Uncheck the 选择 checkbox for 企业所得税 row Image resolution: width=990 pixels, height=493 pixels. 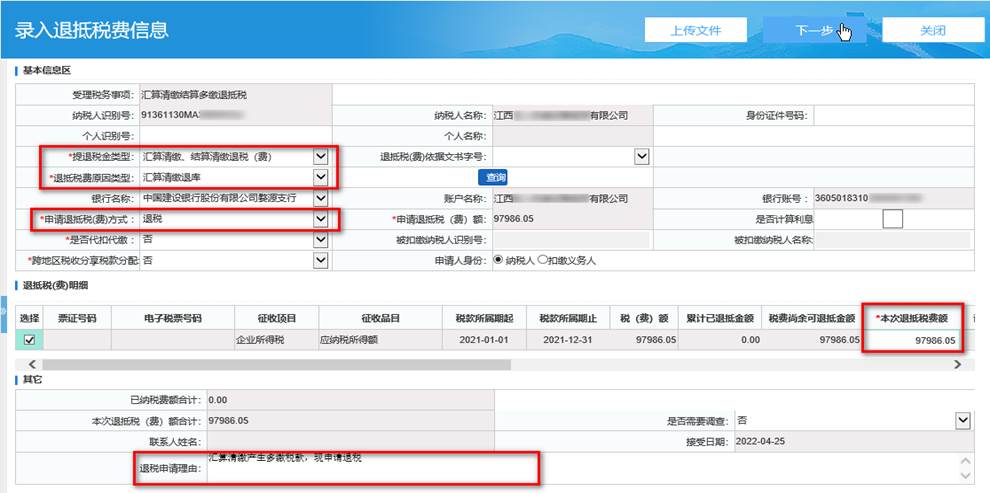29,341
